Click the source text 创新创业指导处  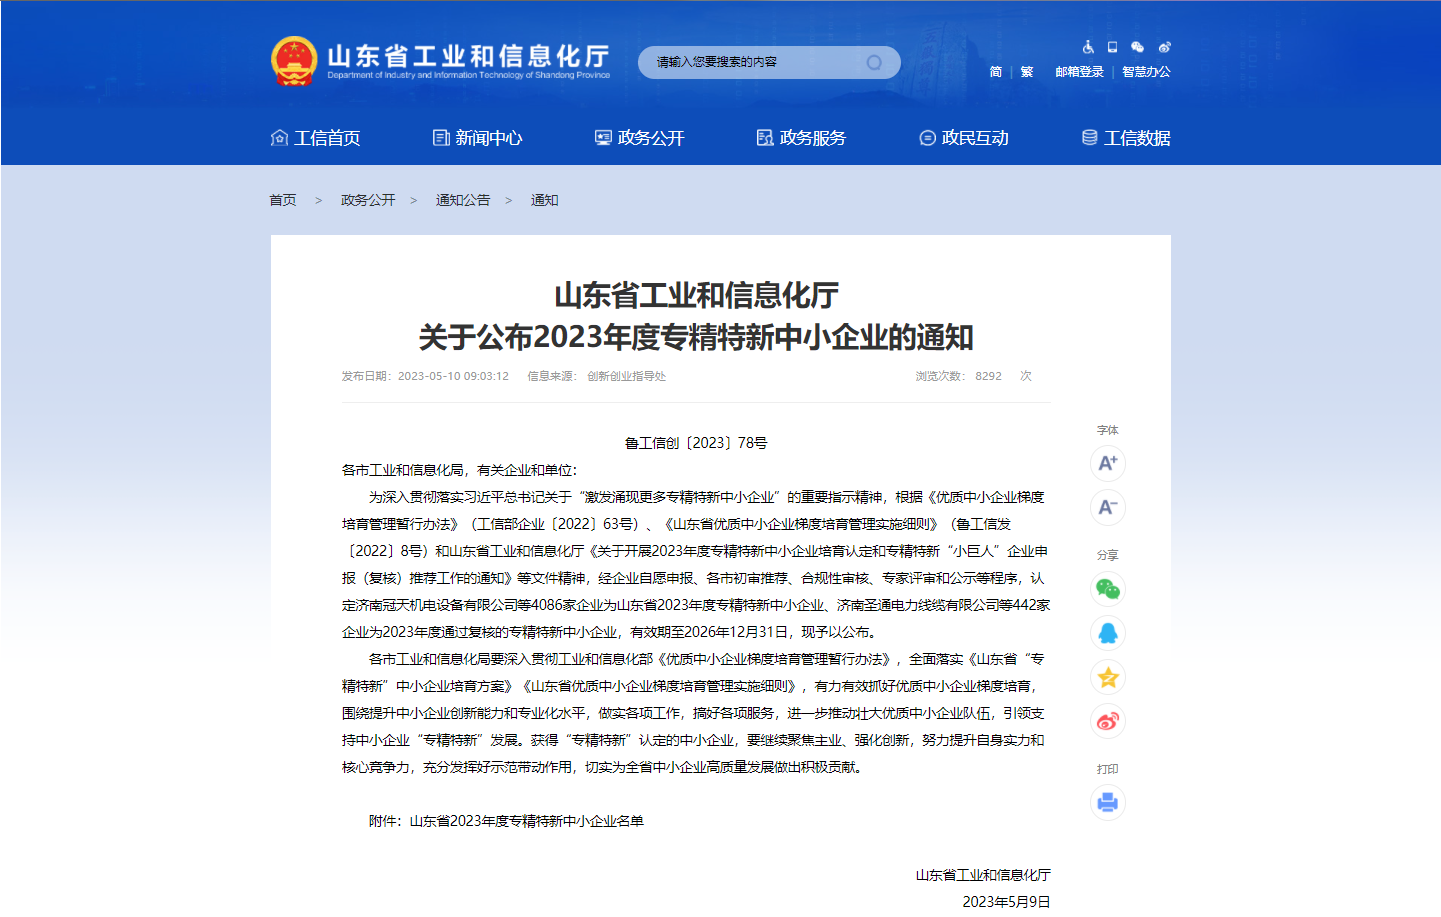click(x=626, y=376)
